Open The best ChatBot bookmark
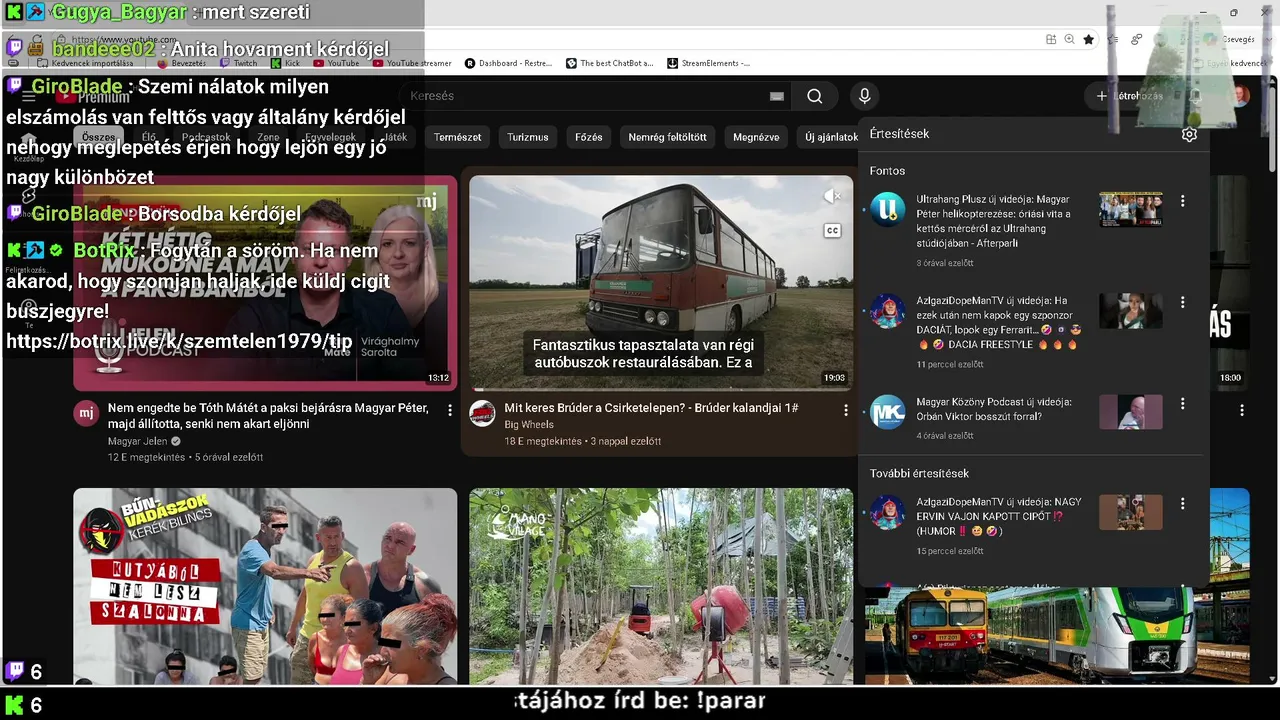This screenshot has width=1280, height=720. 610,63
